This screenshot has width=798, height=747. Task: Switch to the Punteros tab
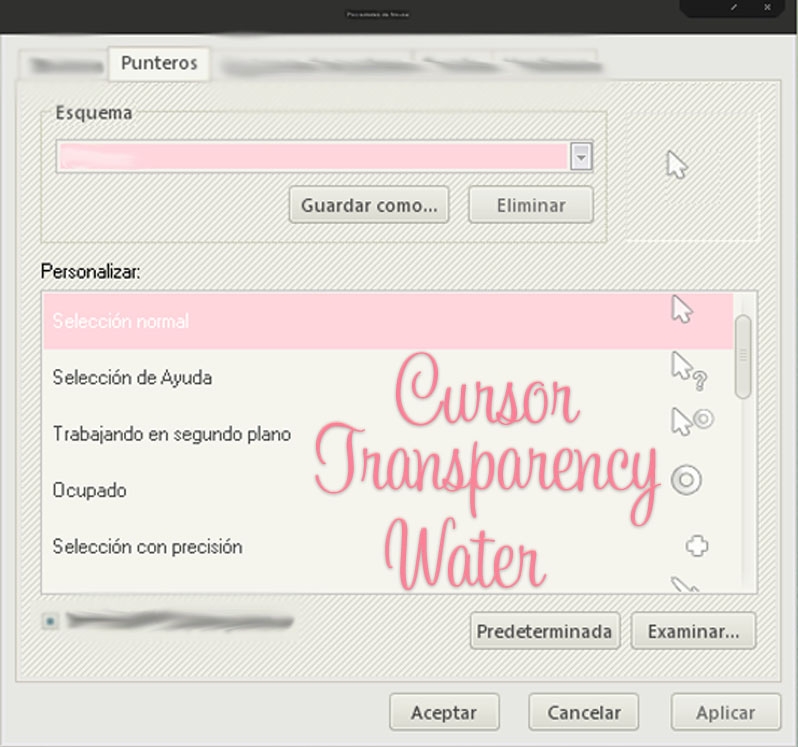(x=159, y=63)
